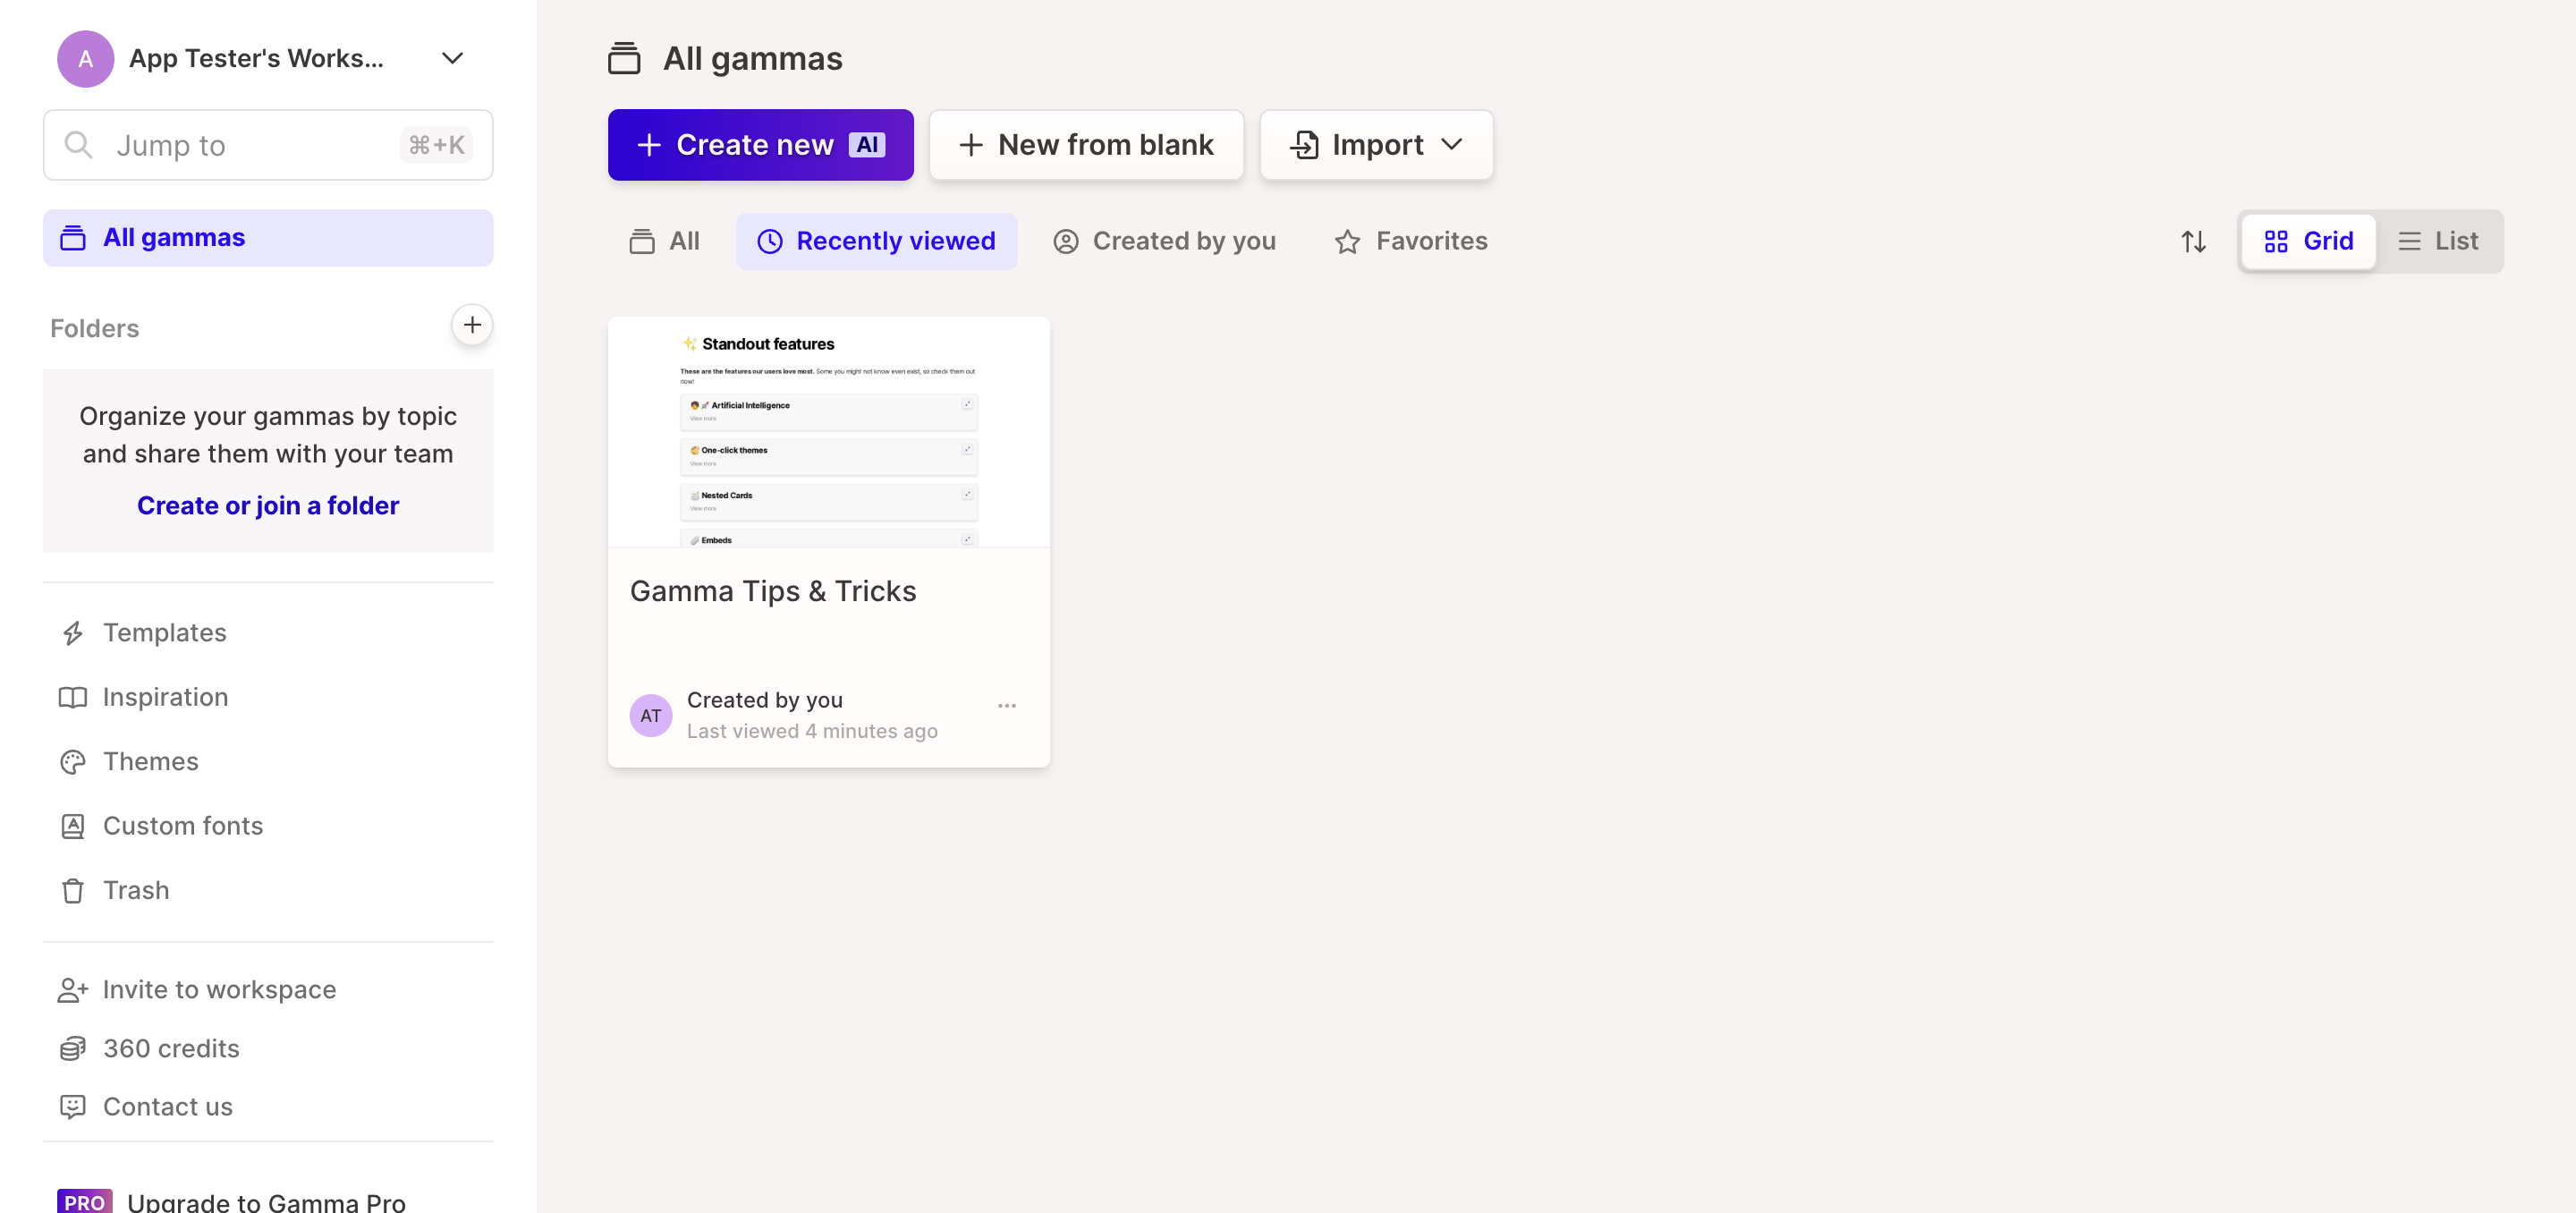
Task: Open the card's three-dot options menu
Action: point(1006,706)
